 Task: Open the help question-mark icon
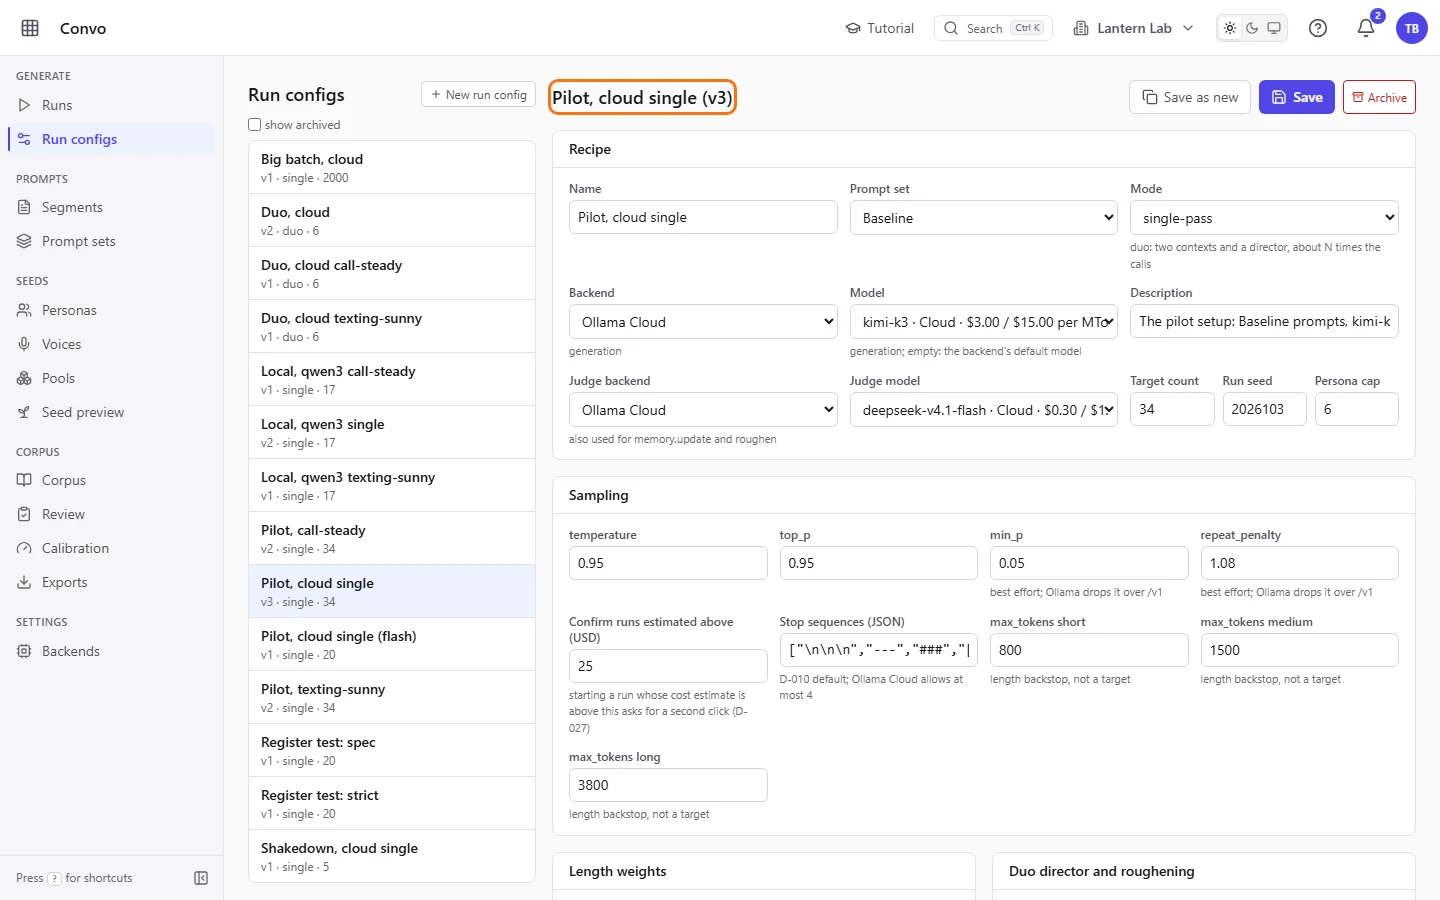(1318, 28)
